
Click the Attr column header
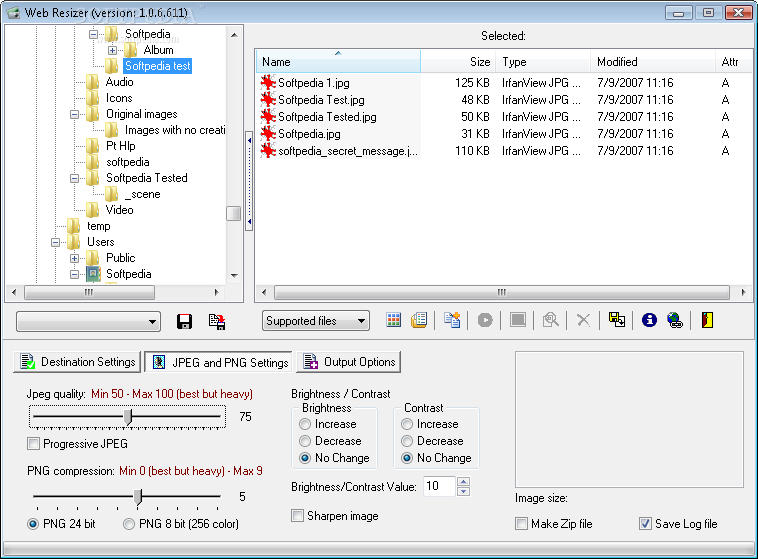tap(733, 61)
